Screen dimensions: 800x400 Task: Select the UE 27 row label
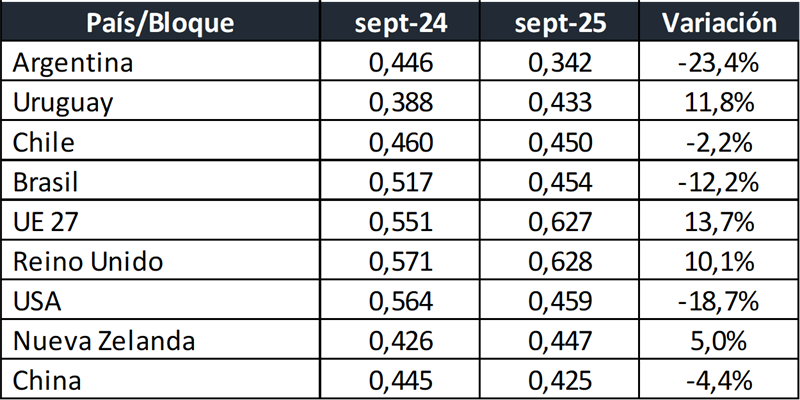pos(44,224)
